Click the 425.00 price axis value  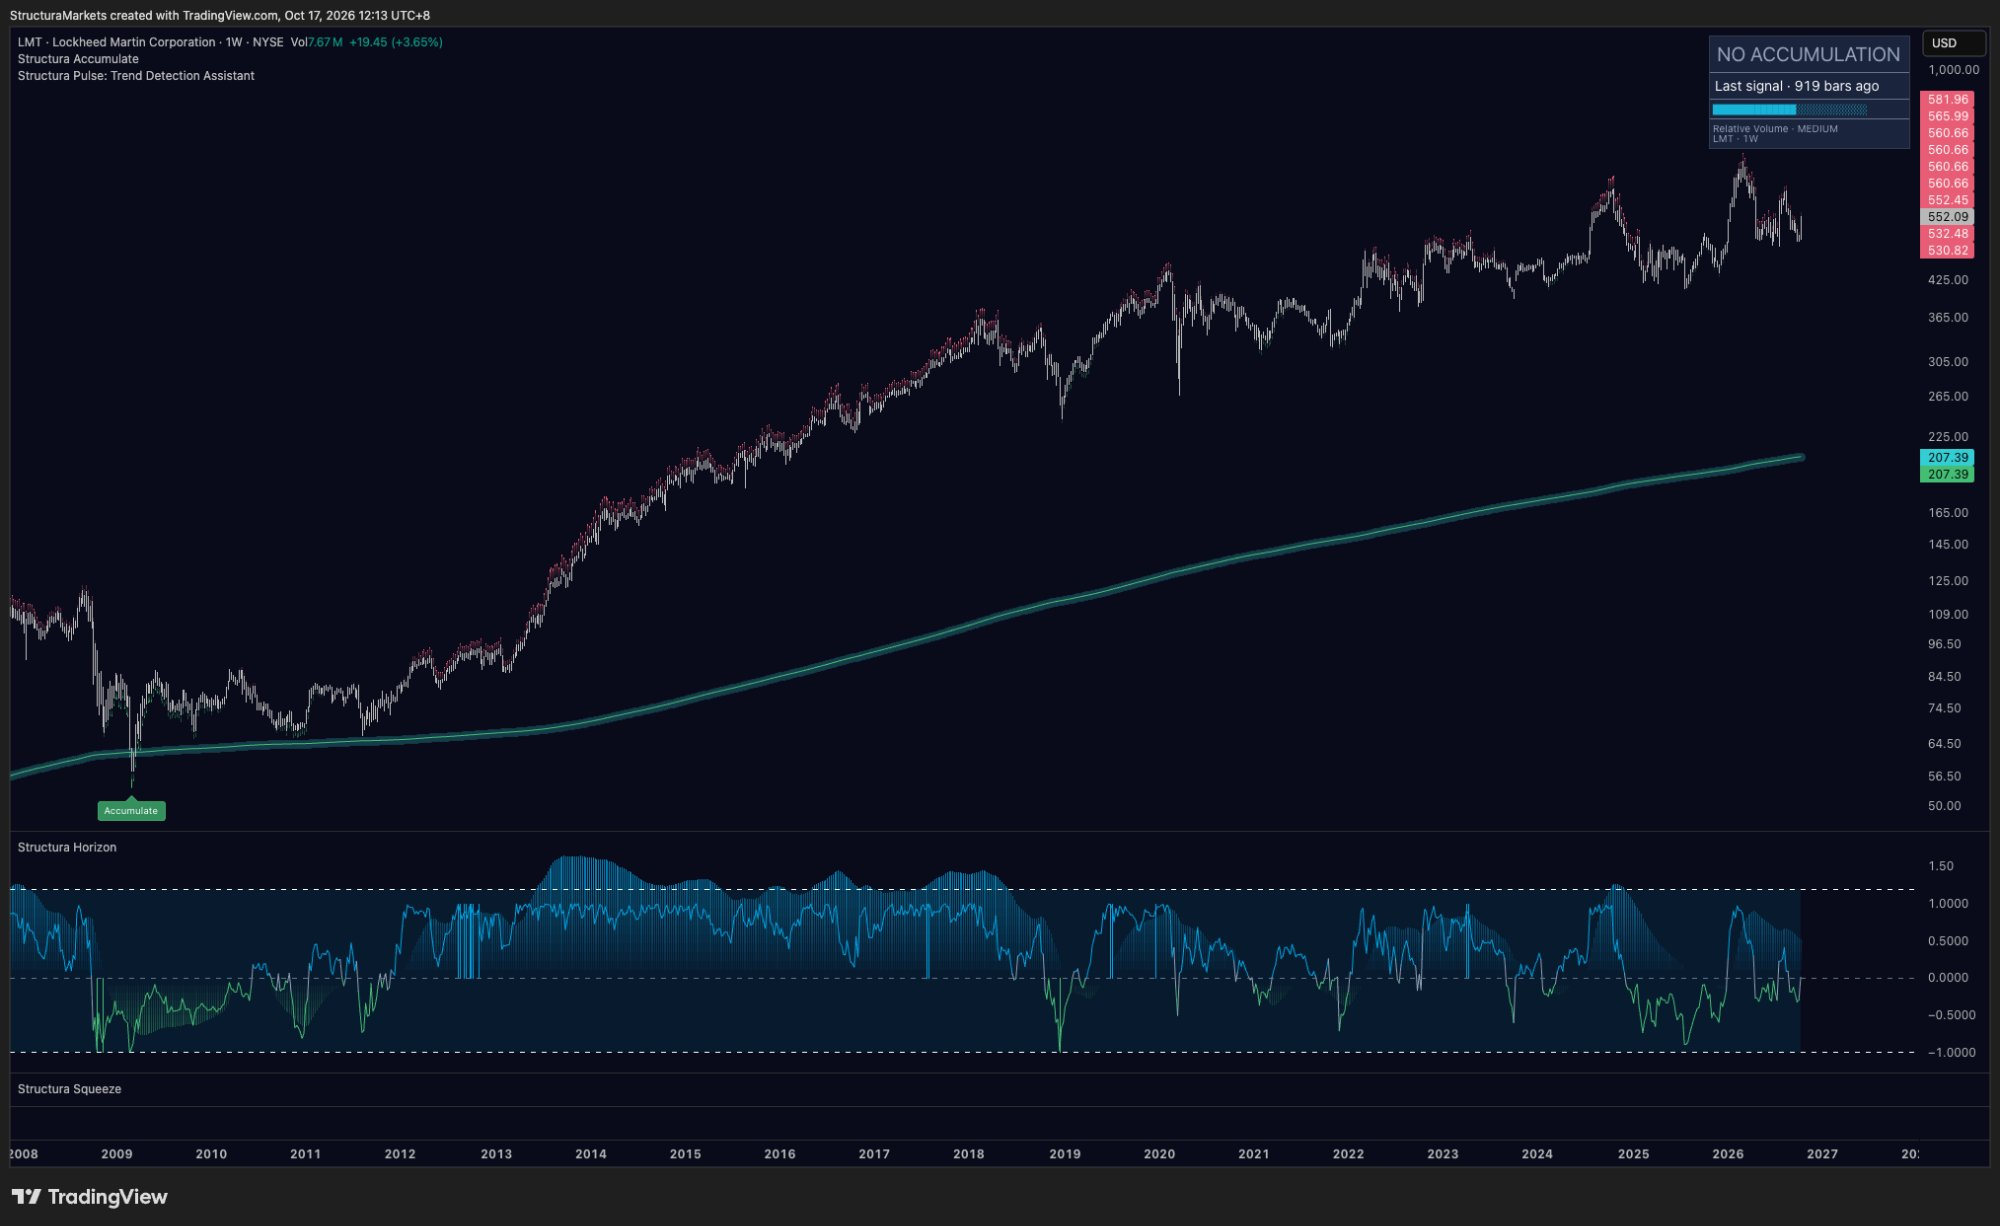click(1948, 280)
